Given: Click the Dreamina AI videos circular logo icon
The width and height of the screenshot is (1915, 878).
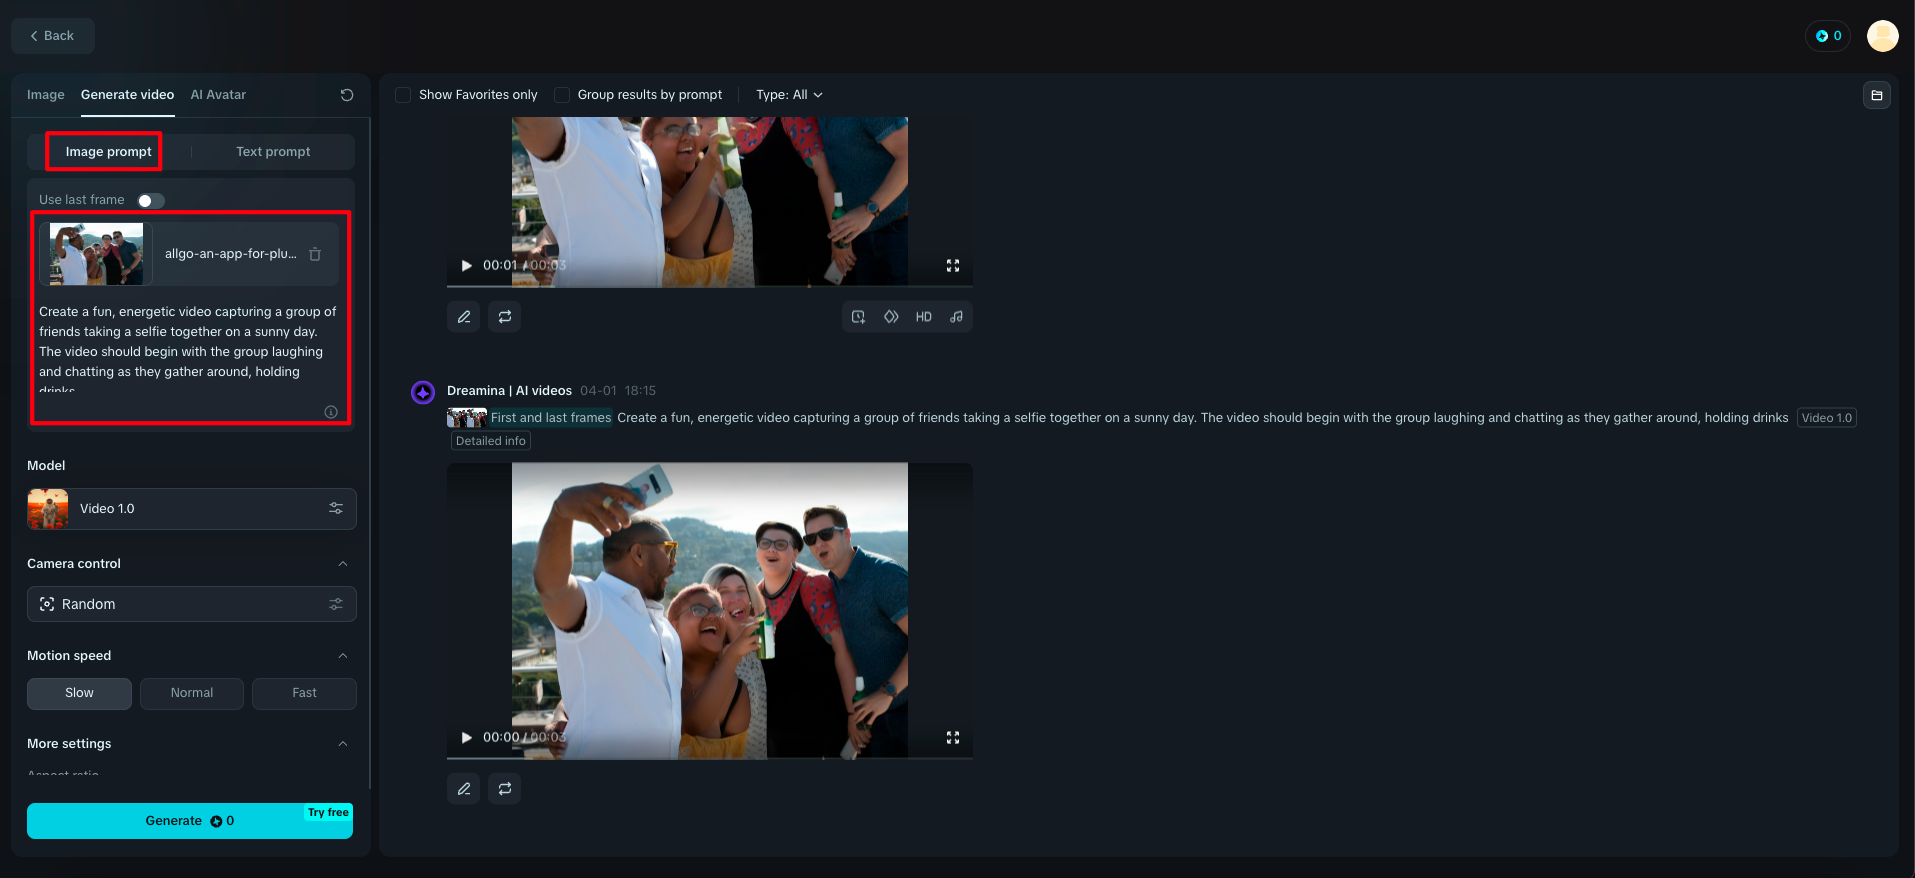Looking at the screenshot, I should coord(423,392).
